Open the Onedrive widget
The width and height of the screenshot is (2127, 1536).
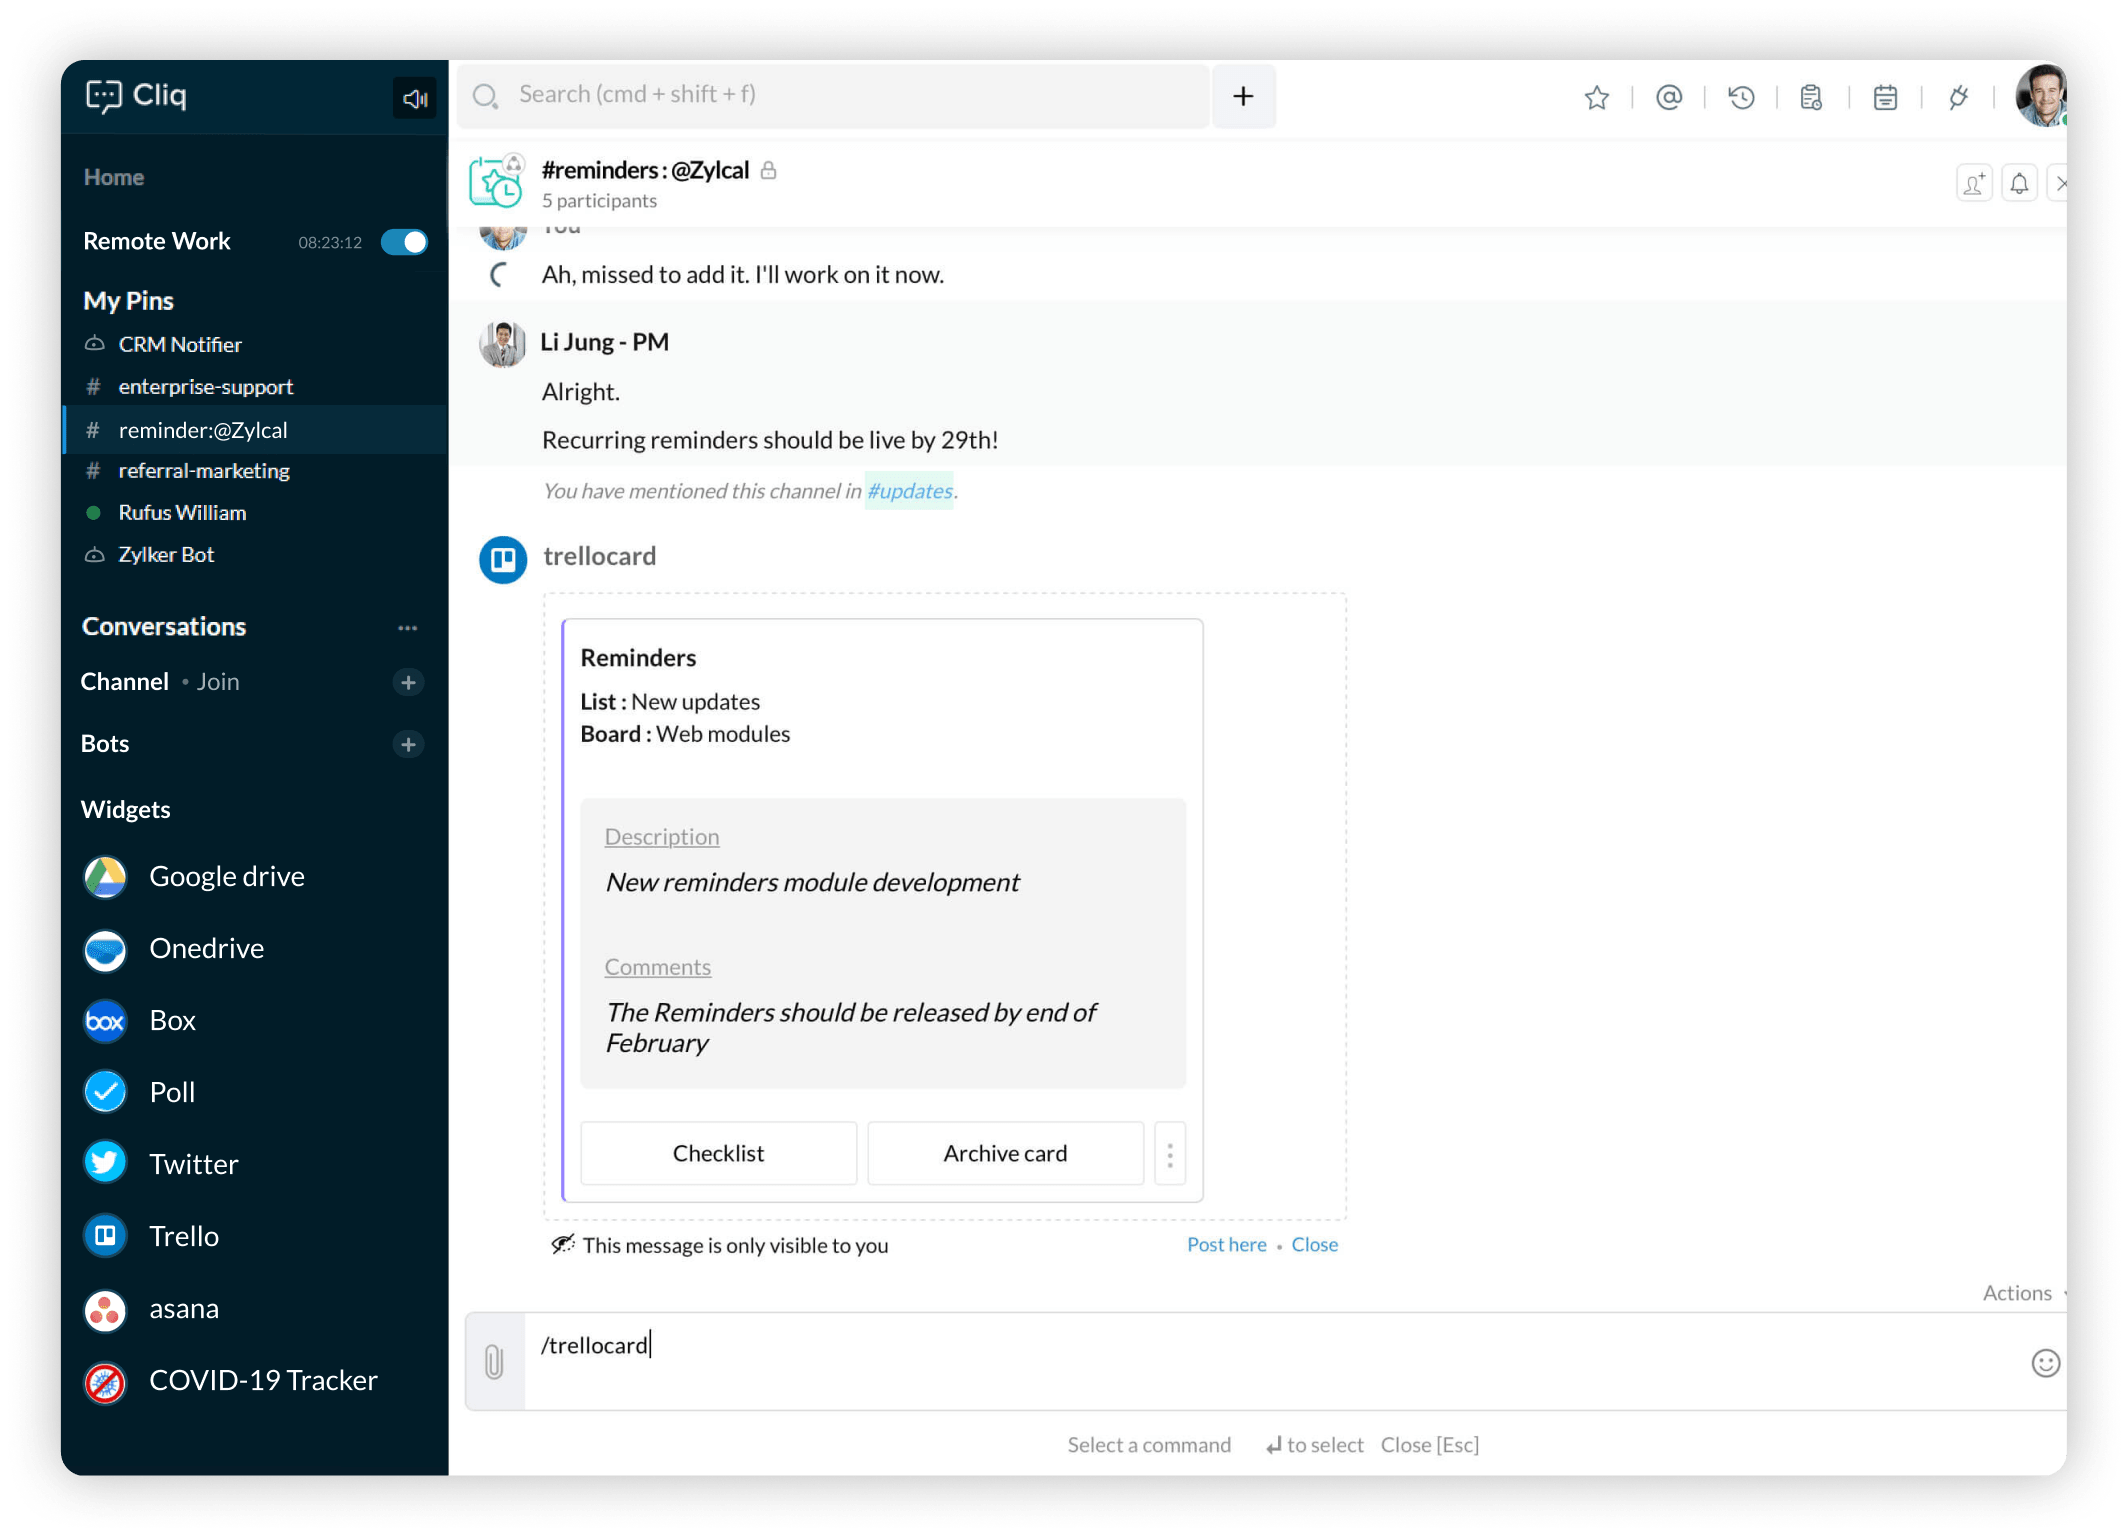175,949
